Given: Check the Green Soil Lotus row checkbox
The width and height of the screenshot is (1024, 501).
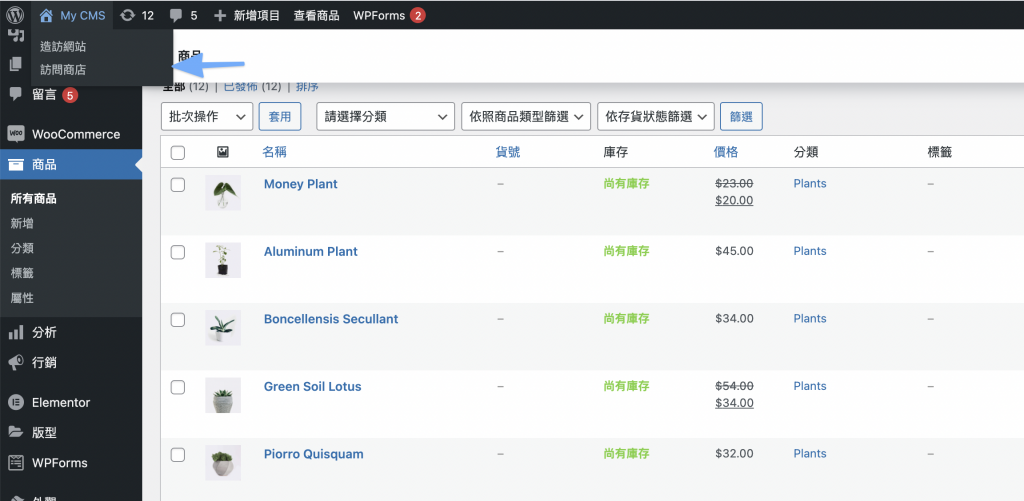Looking at the screenshot, I should (178, 387).
